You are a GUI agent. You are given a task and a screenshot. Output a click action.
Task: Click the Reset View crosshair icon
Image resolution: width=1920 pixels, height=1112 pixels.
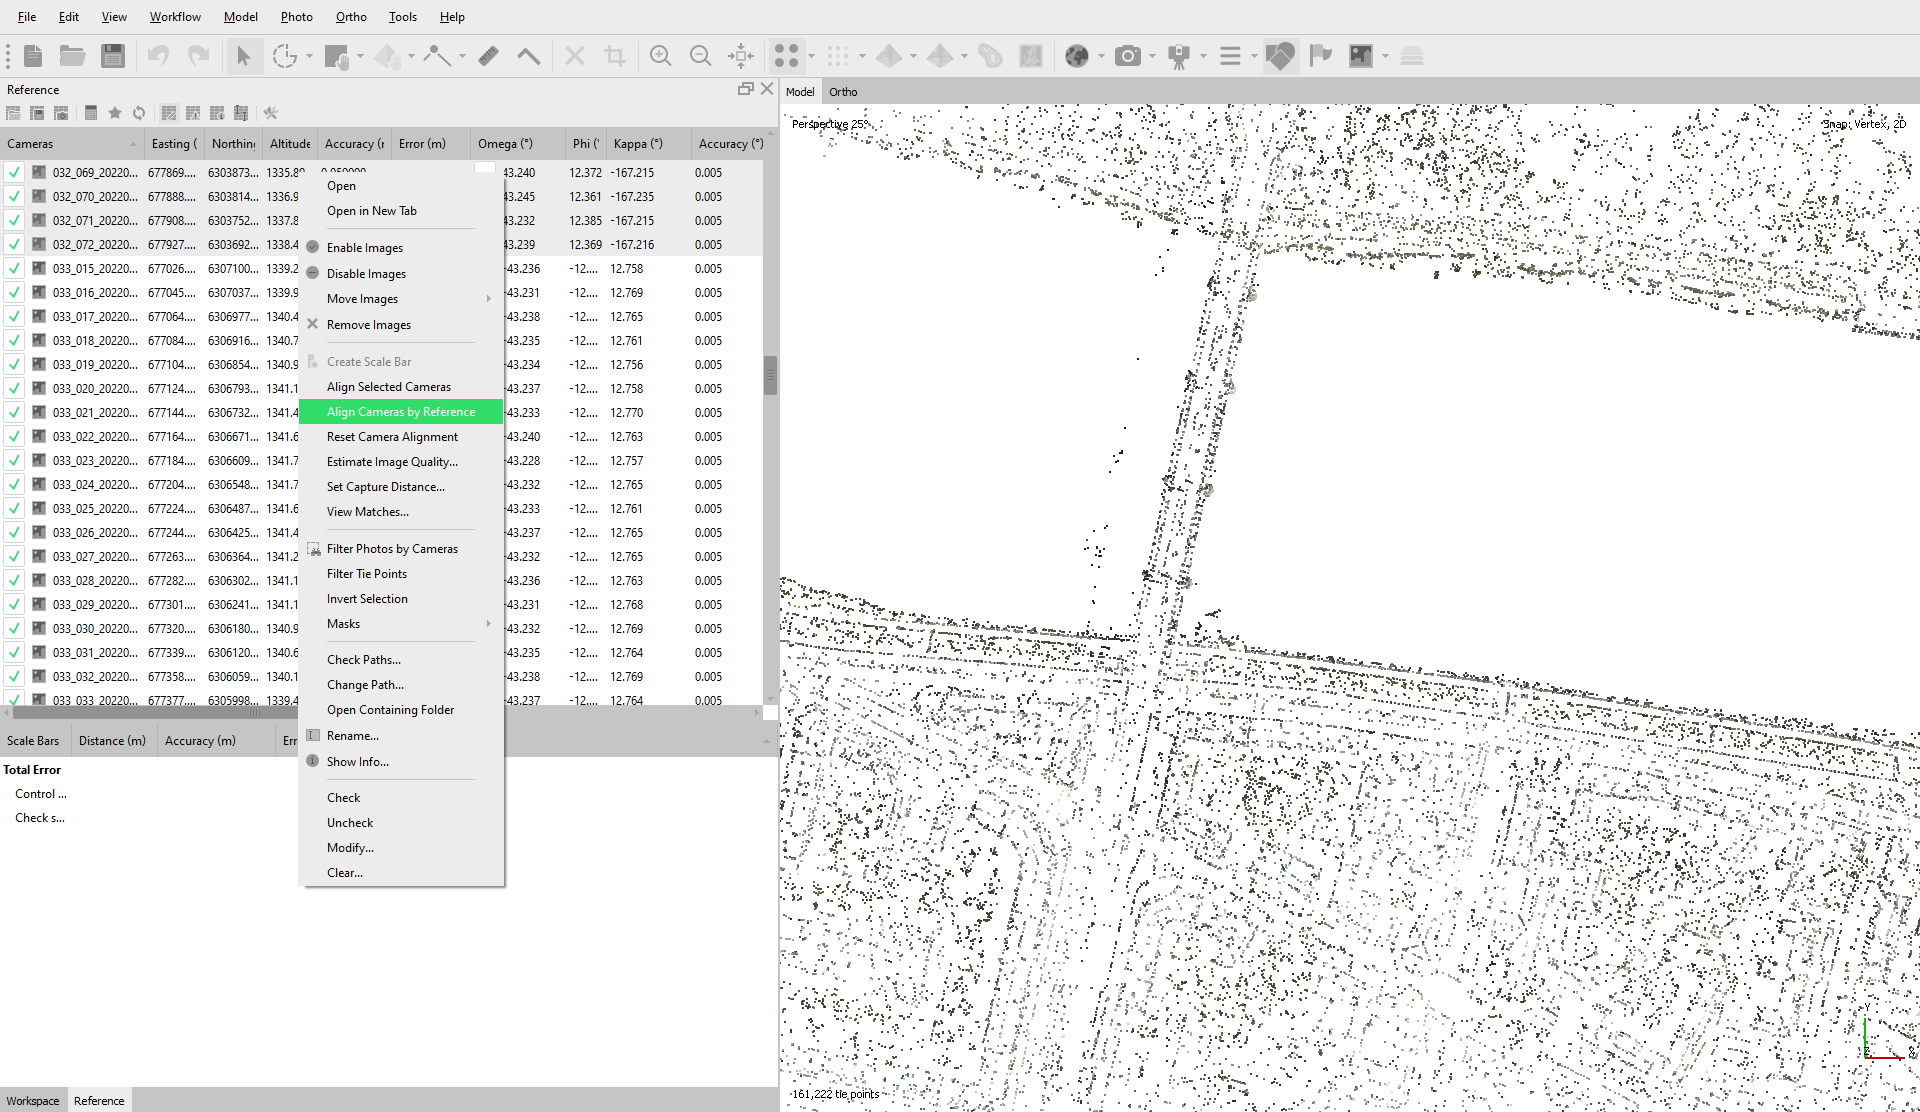tap(741, 56)
